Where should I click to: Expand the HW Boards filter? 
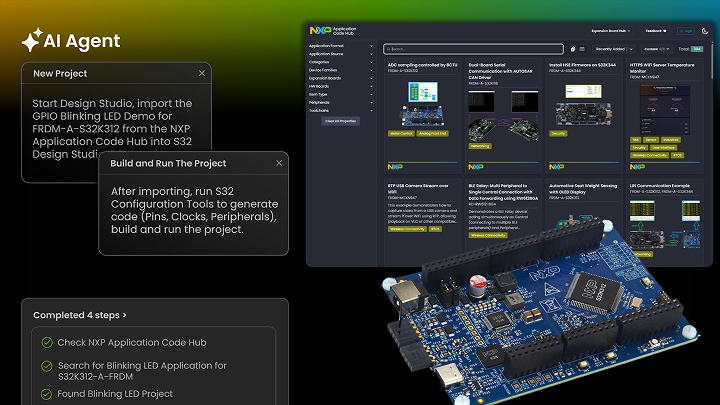pos(341,86)
